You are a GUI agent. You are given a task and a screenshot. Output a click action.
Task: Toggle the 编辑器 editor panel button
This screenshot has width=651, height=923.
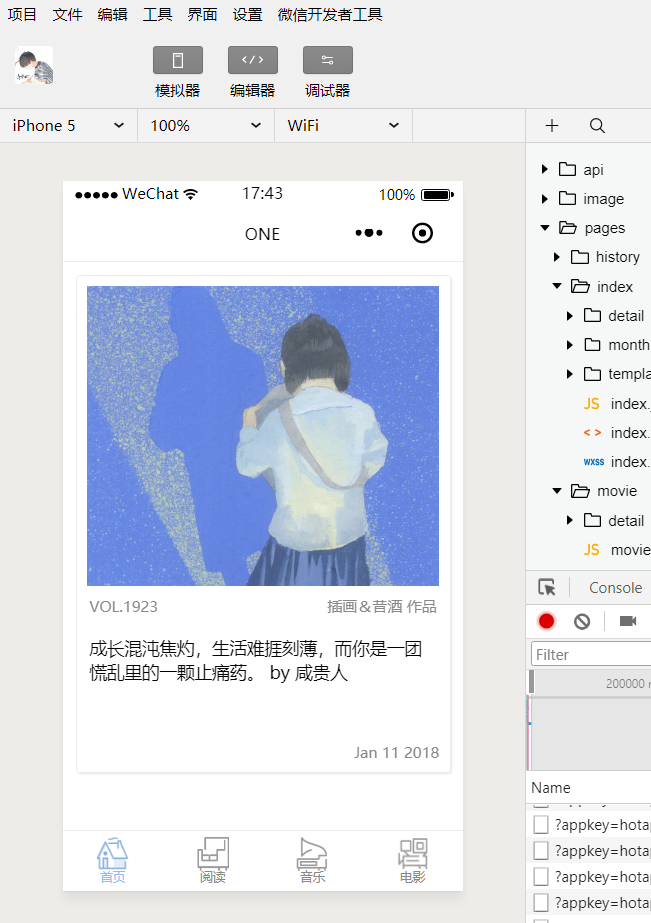coord(253,60)
